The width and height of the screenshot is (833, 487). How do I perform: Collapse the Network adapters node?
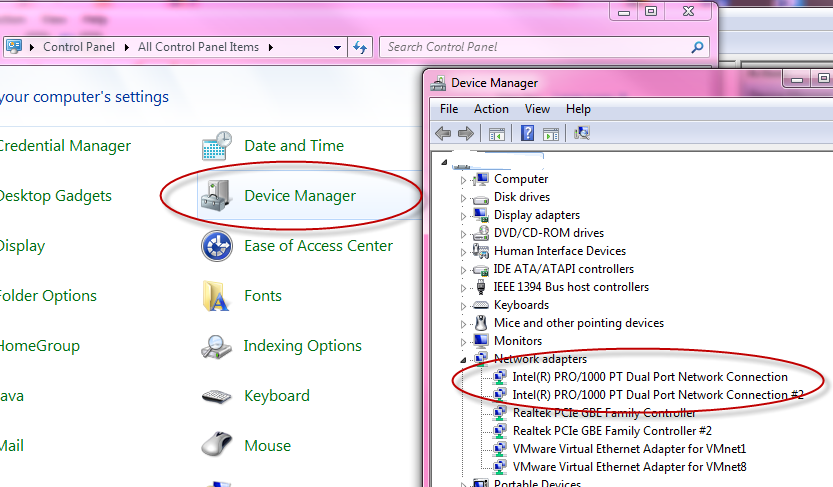pos(463,360)
